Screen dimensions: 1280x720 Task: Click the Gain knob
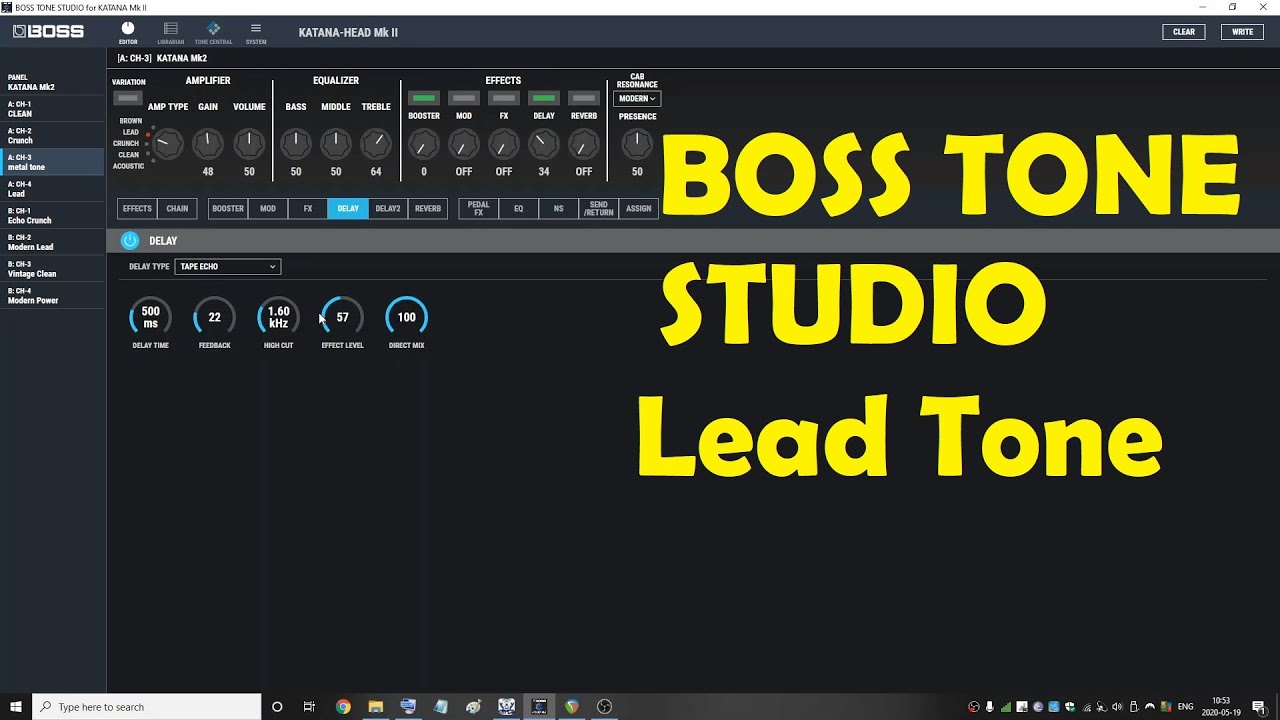[208, 144]
